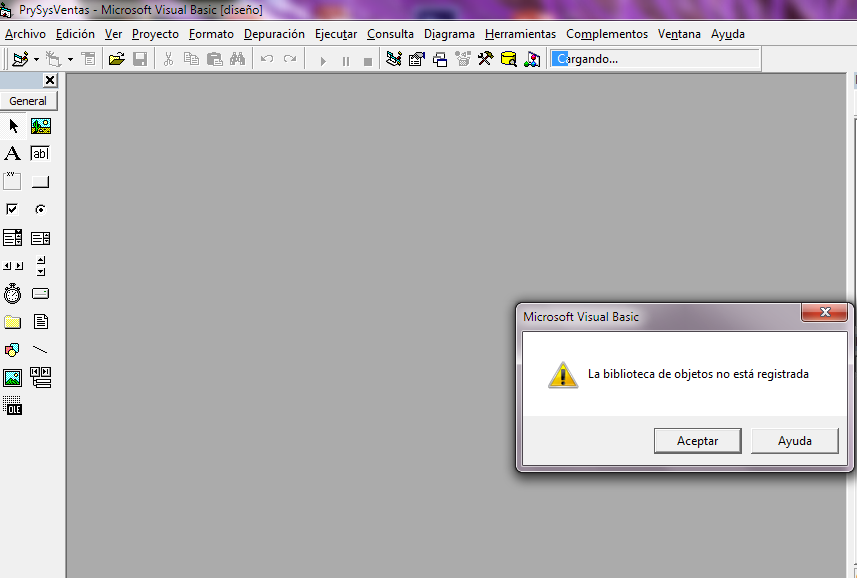Click the Open Project folder icon
Screen dimensions: 857x578
[x=116, y=58]
